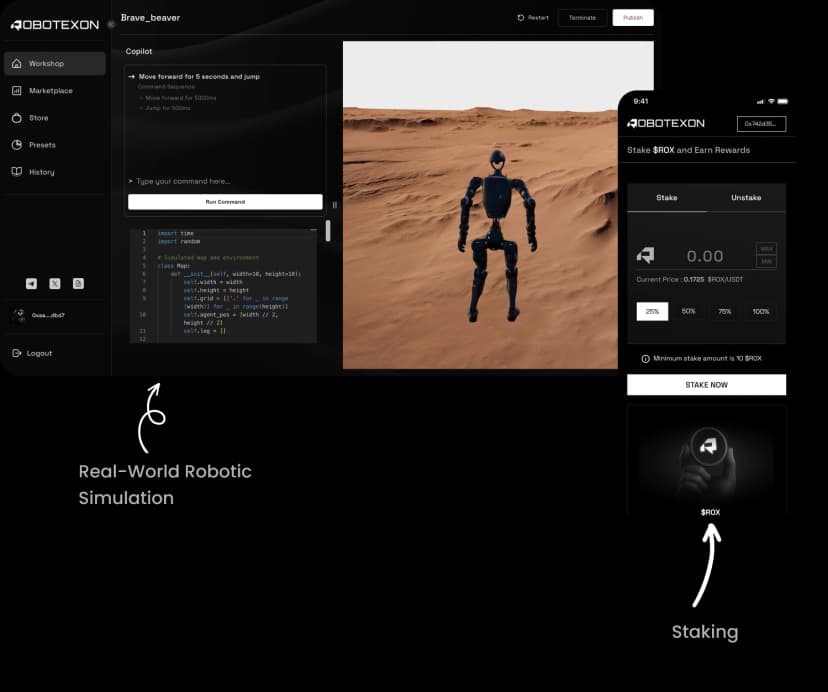
Task: Click the code editor scrollbar
Action: [328, 232]
